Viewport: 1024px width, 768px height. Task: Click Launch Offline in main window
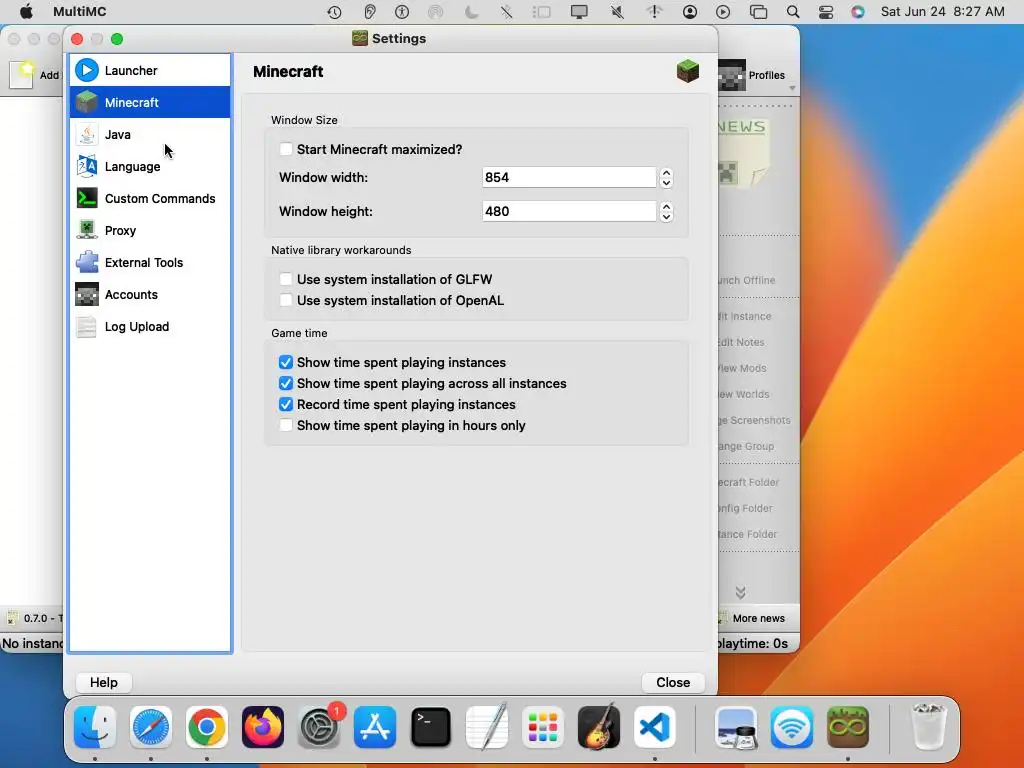pyautogui.click(x=746, y=280)
